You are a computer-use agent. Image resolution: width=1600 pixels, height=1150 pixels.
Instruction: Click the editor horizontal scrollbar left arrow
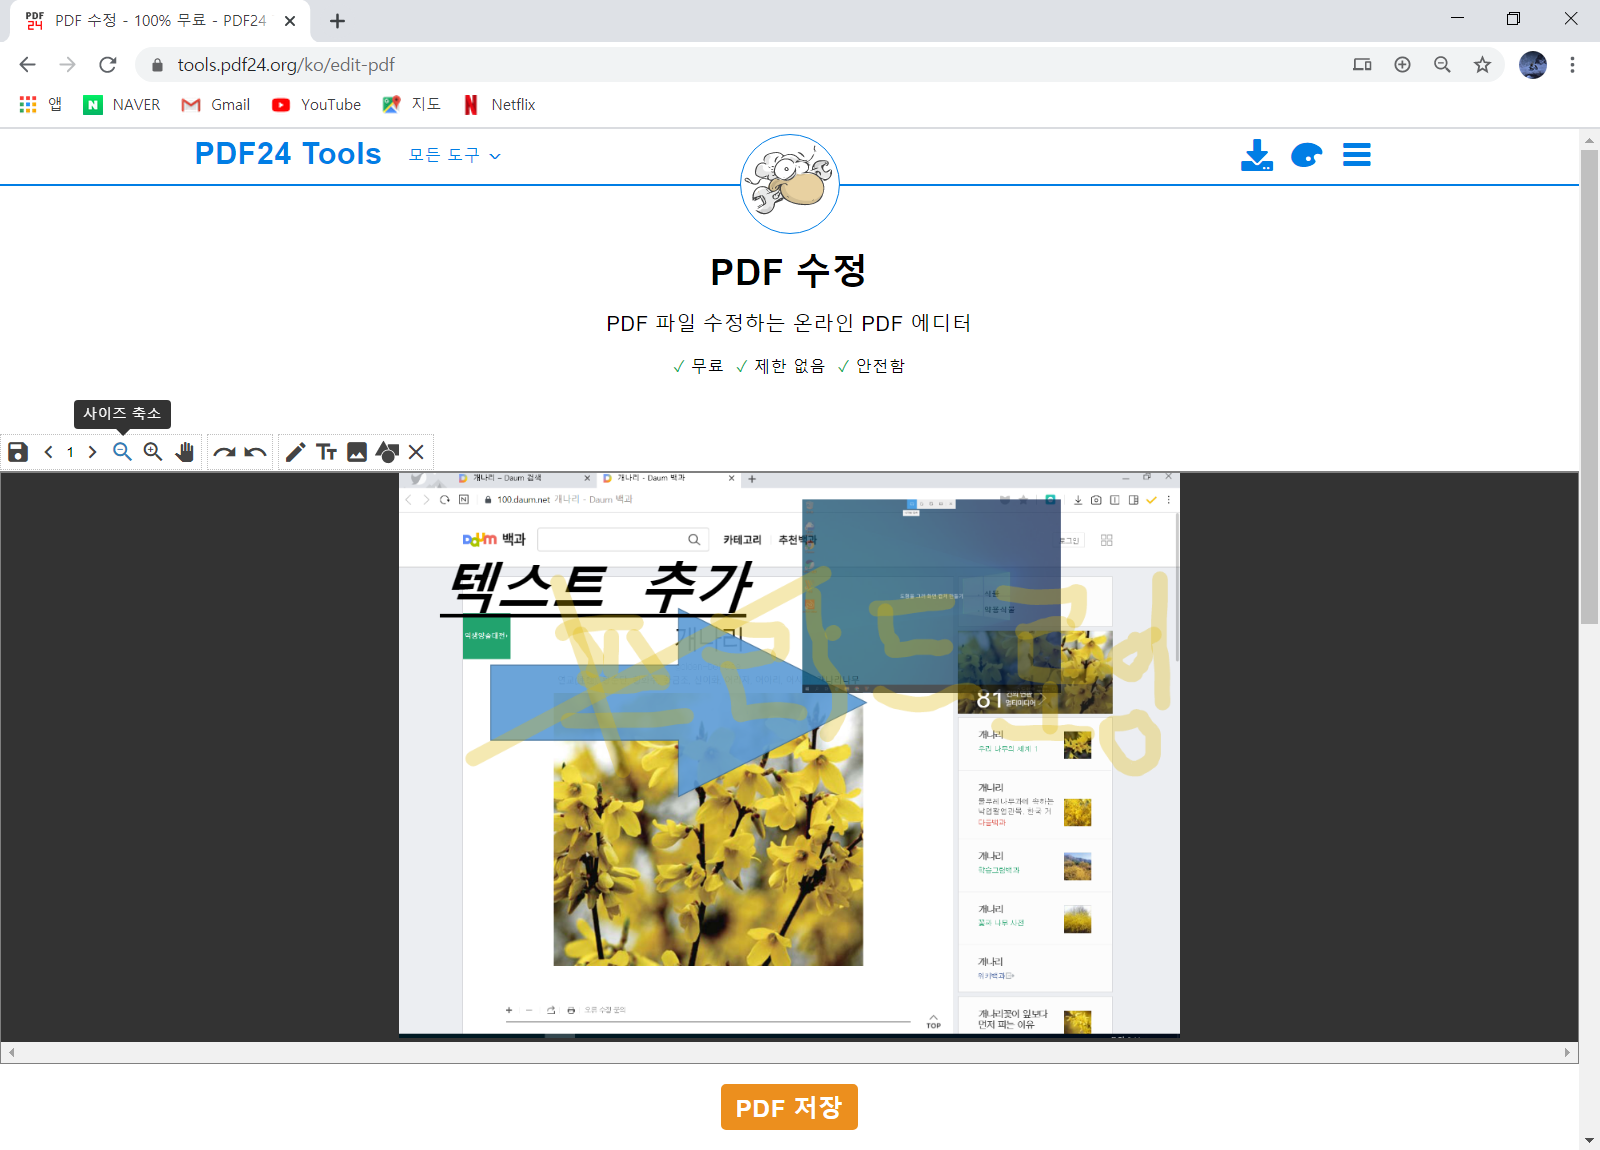tap(11, 1053)
